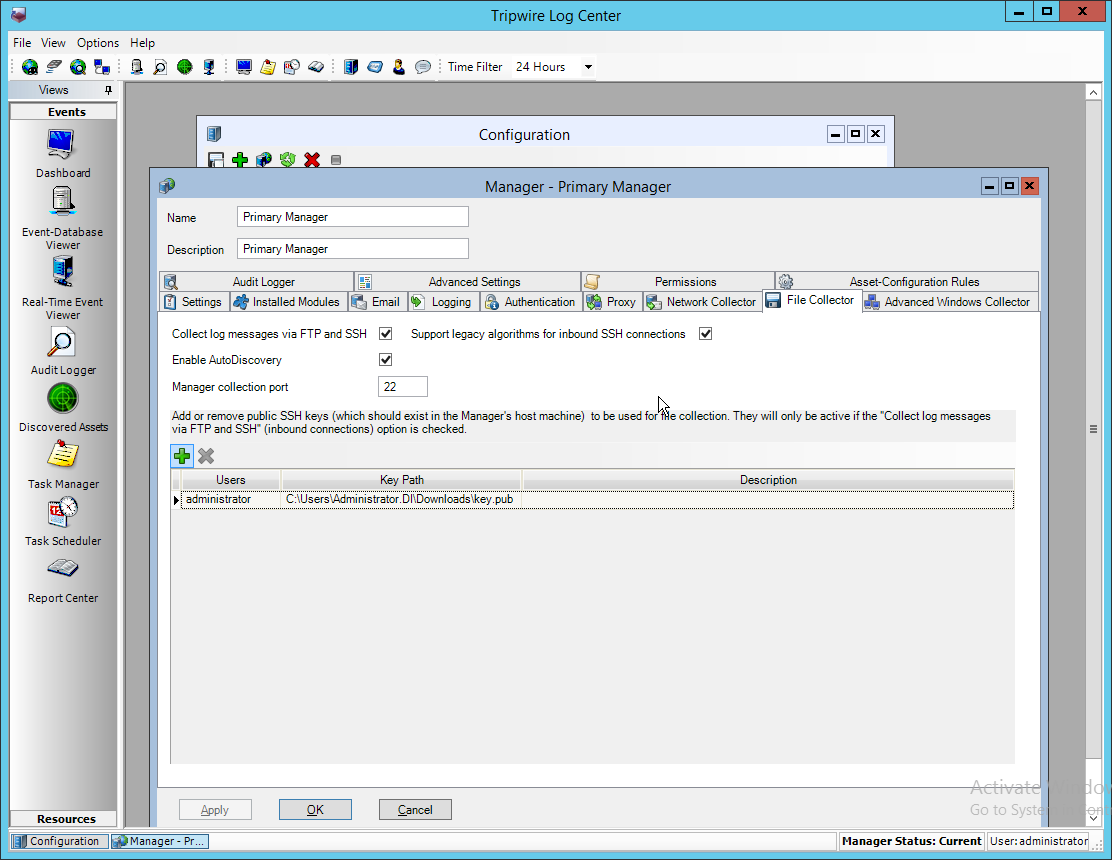Open the Help menu
The width and height of the screenshot is (1112, 860).
[x=142, y=43]
